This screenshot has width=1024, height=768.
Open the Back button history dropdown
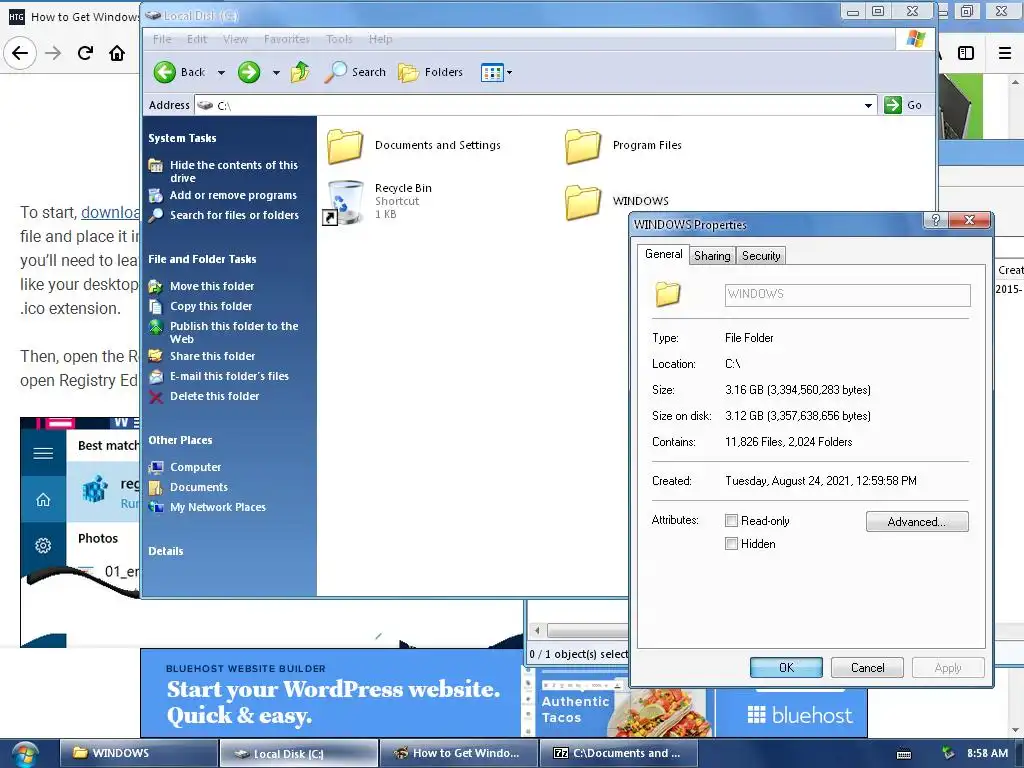[x=221, y=72]
